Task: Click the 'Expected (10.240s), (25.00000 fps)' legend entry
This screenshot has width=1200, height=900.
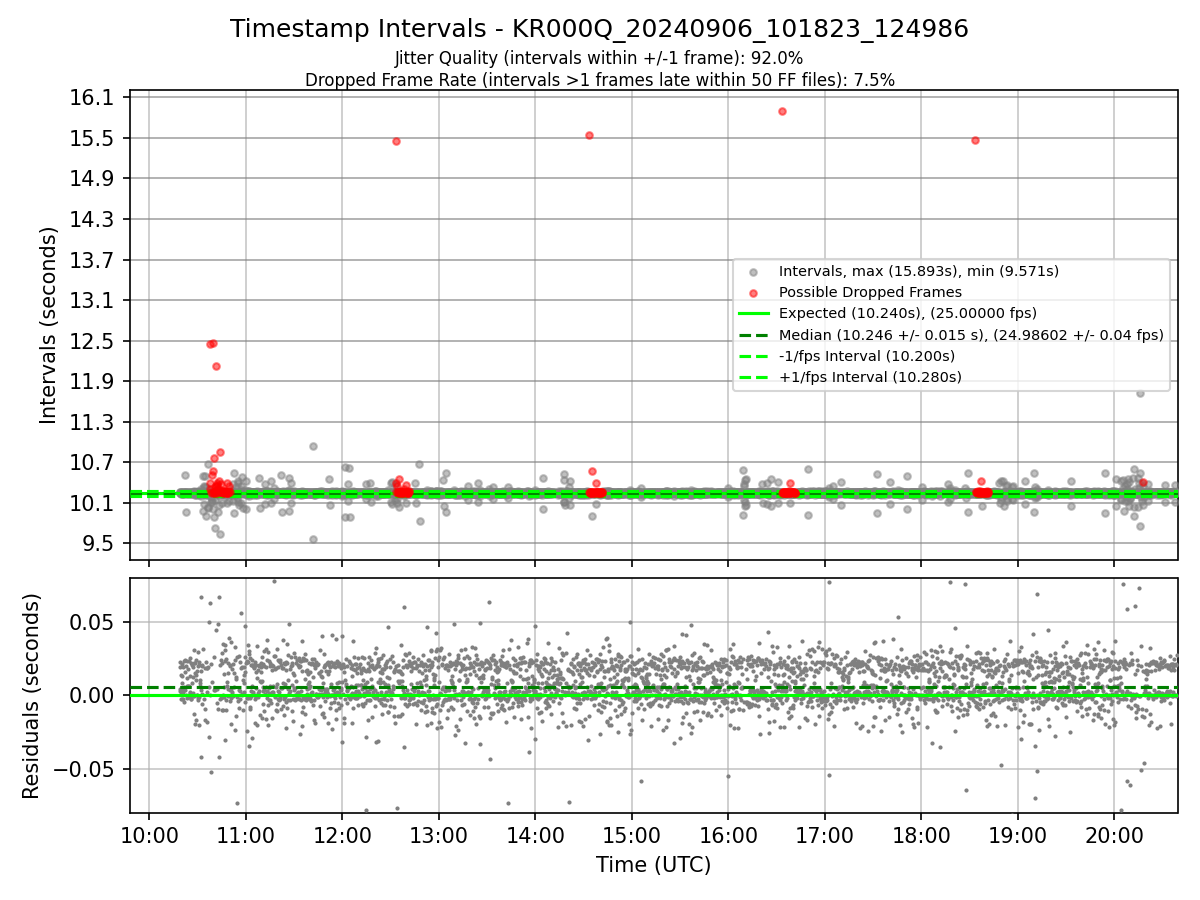Action: (907, 313)
